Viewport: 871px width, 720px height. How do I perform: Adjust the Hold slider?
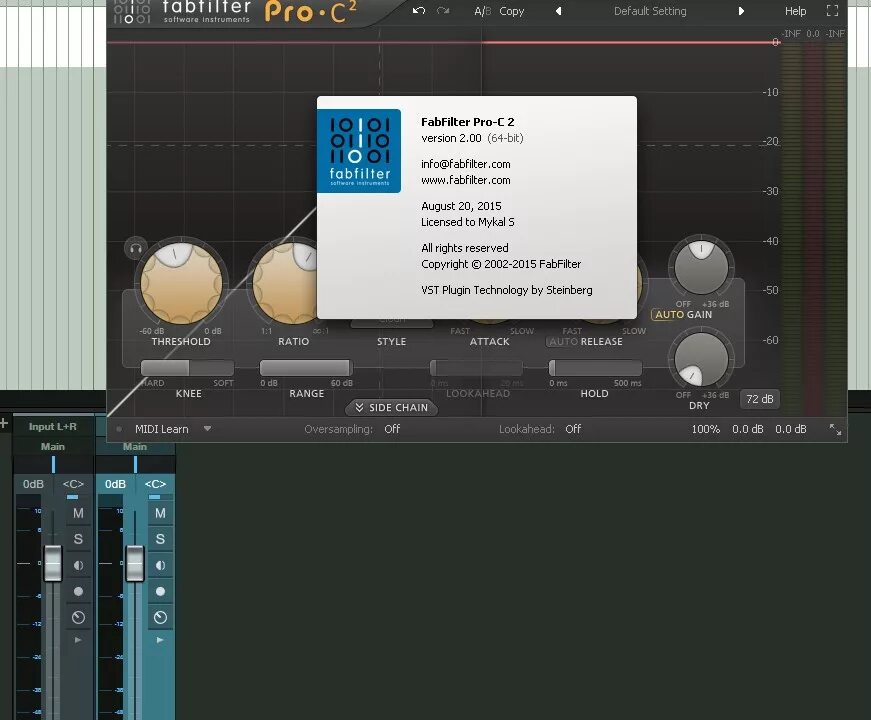[595, 368]
